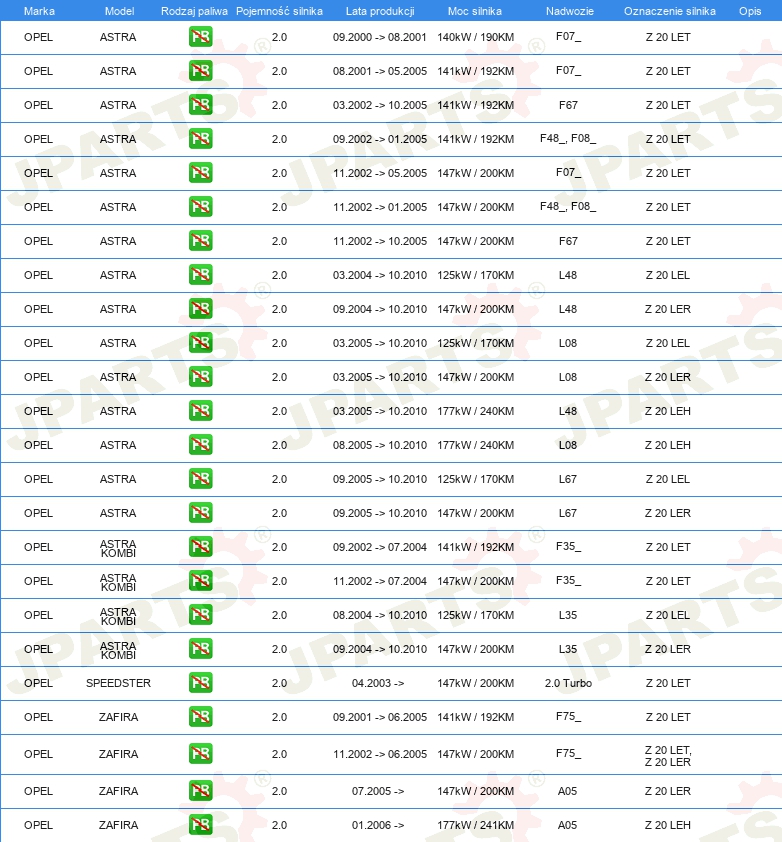Click fuel icon in Zafira 07.2005 row

tap(200, 791)
